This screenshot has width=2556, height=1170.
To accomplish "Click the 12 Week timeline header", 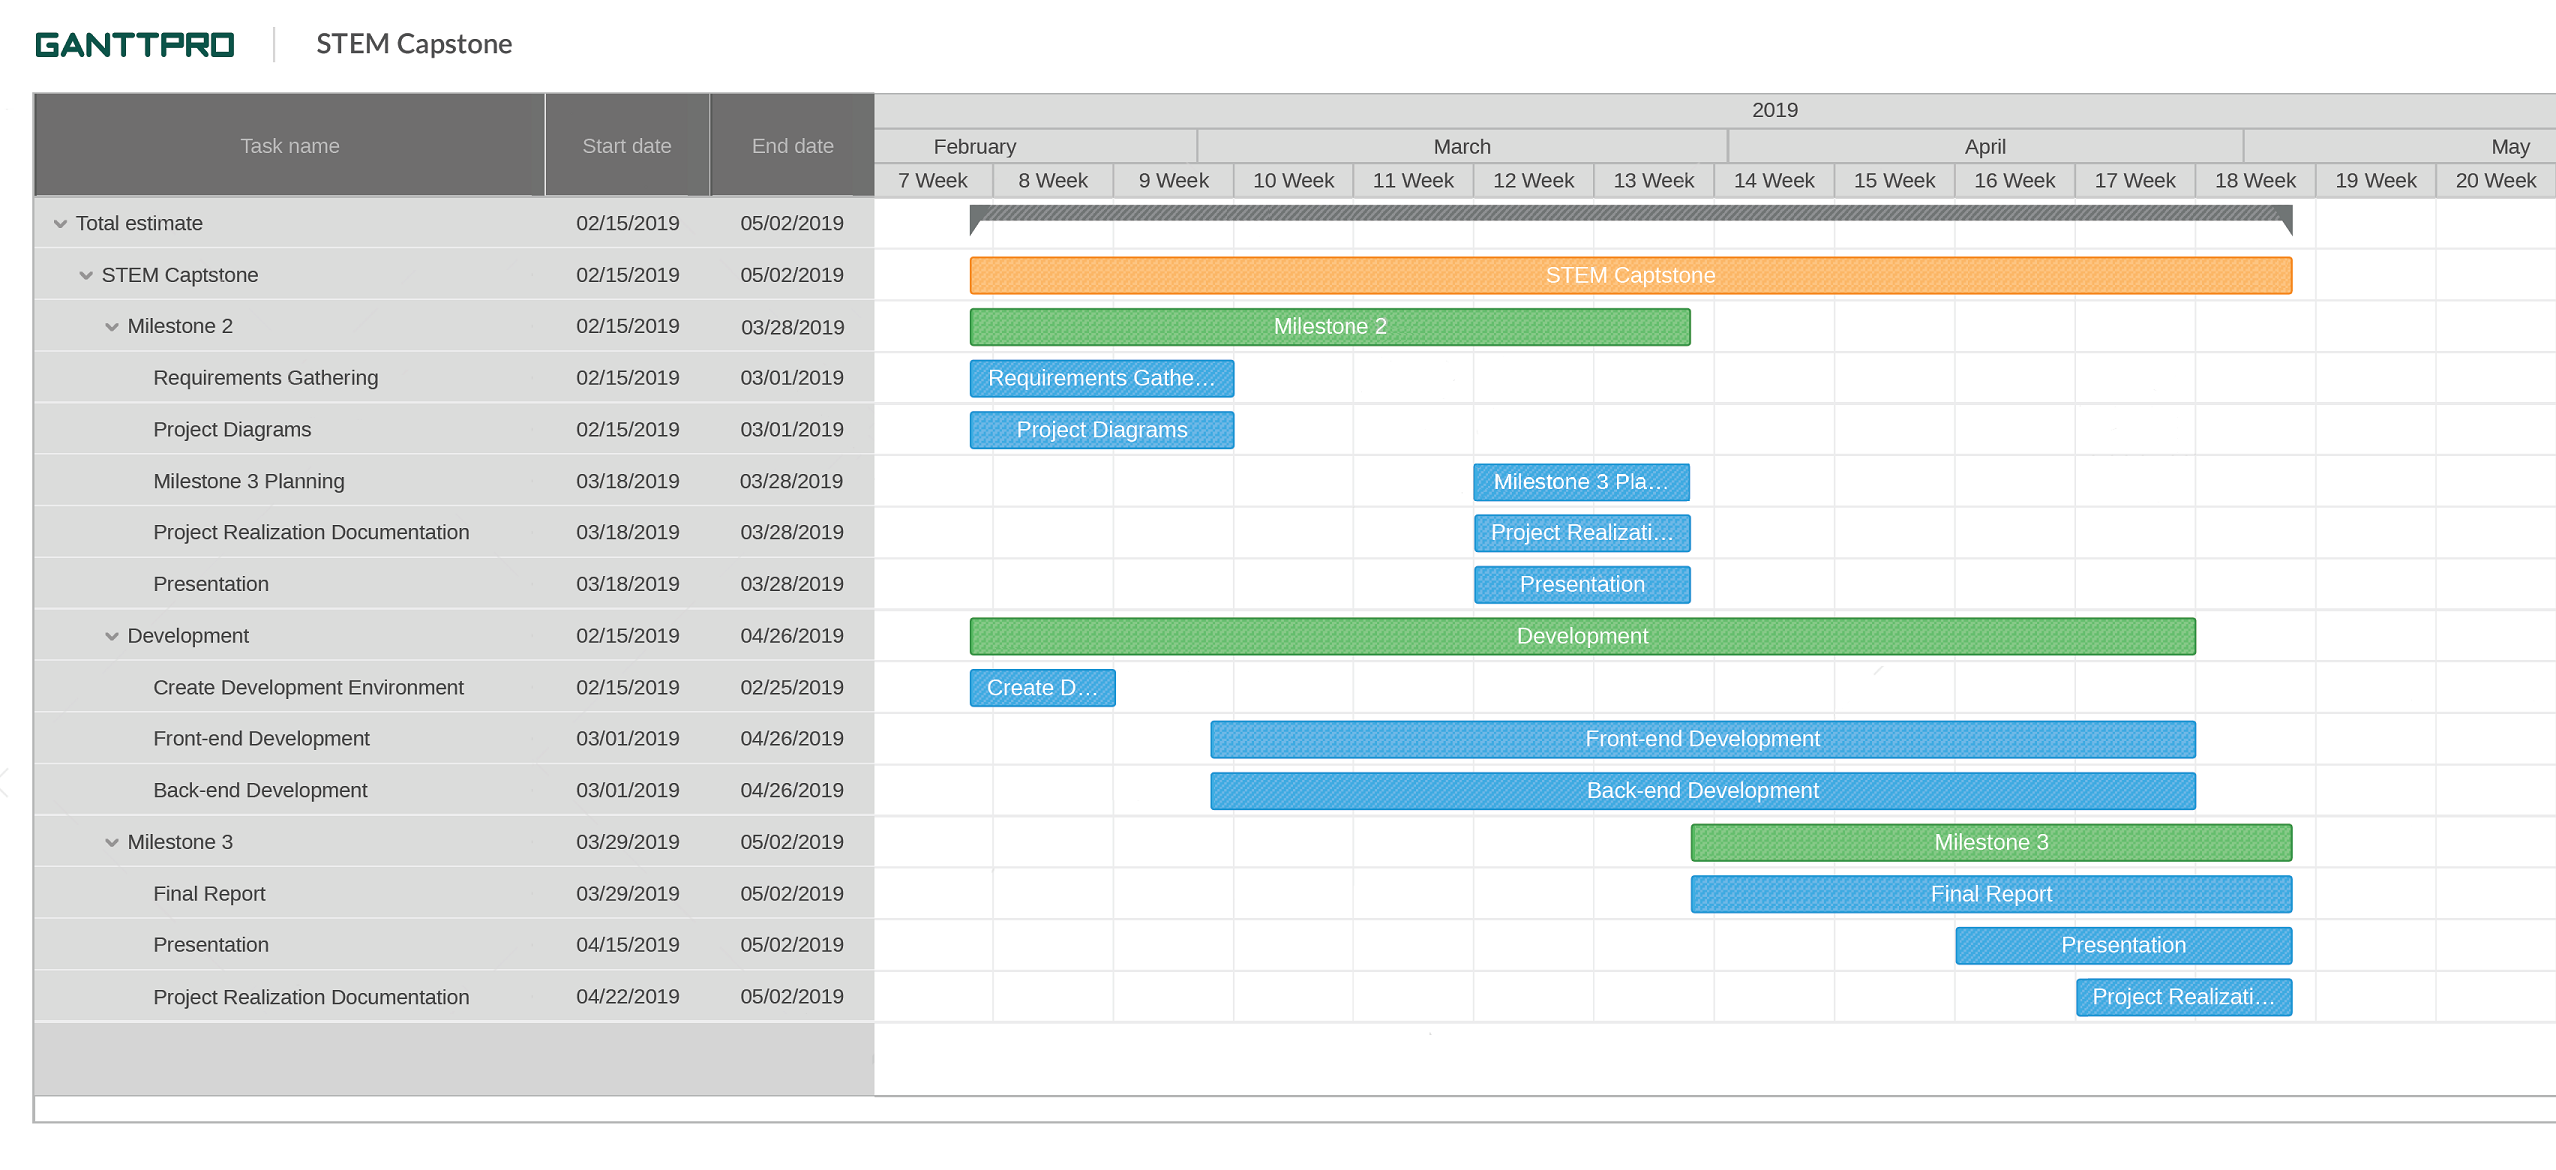I will (x=1533, y=181).
